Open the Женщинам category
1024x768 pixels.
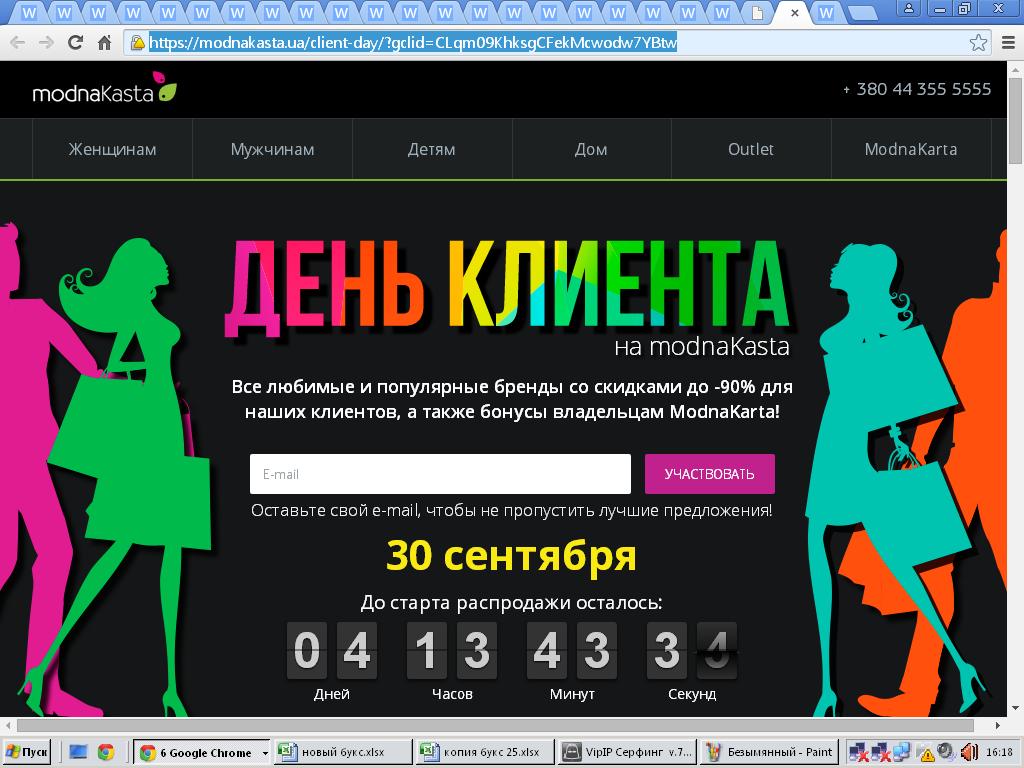point(112,150)
